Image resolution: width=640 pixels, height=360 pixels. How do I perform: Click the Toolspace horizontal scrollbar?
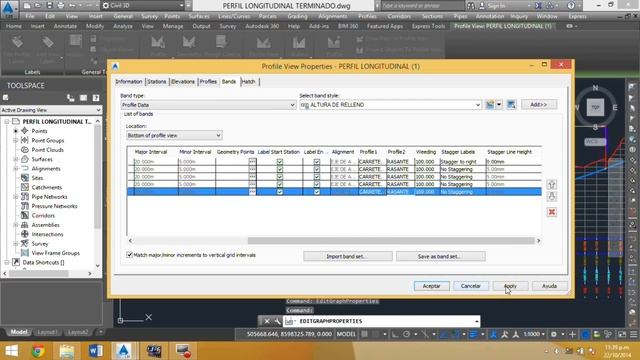pos(39,274)
